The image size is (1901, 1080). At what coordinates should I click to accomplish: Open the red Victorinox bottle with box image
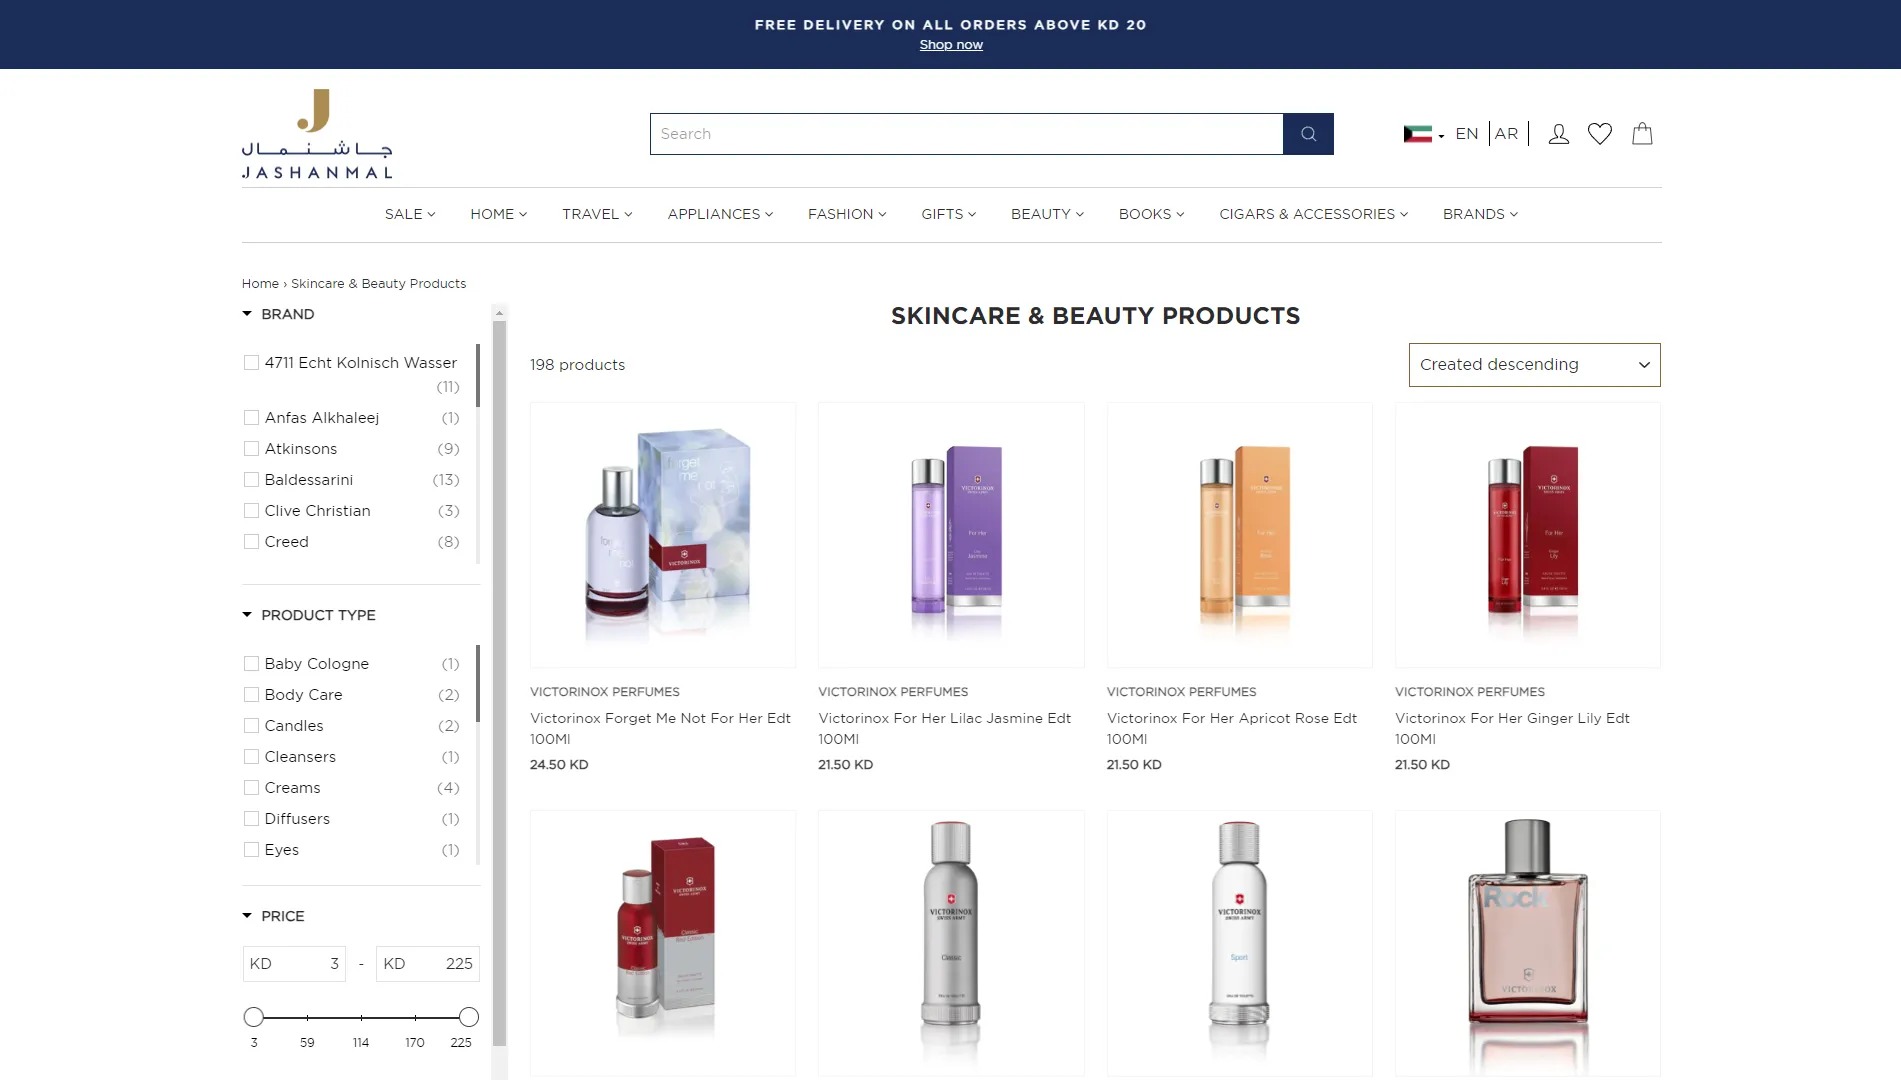coord(663,943)
